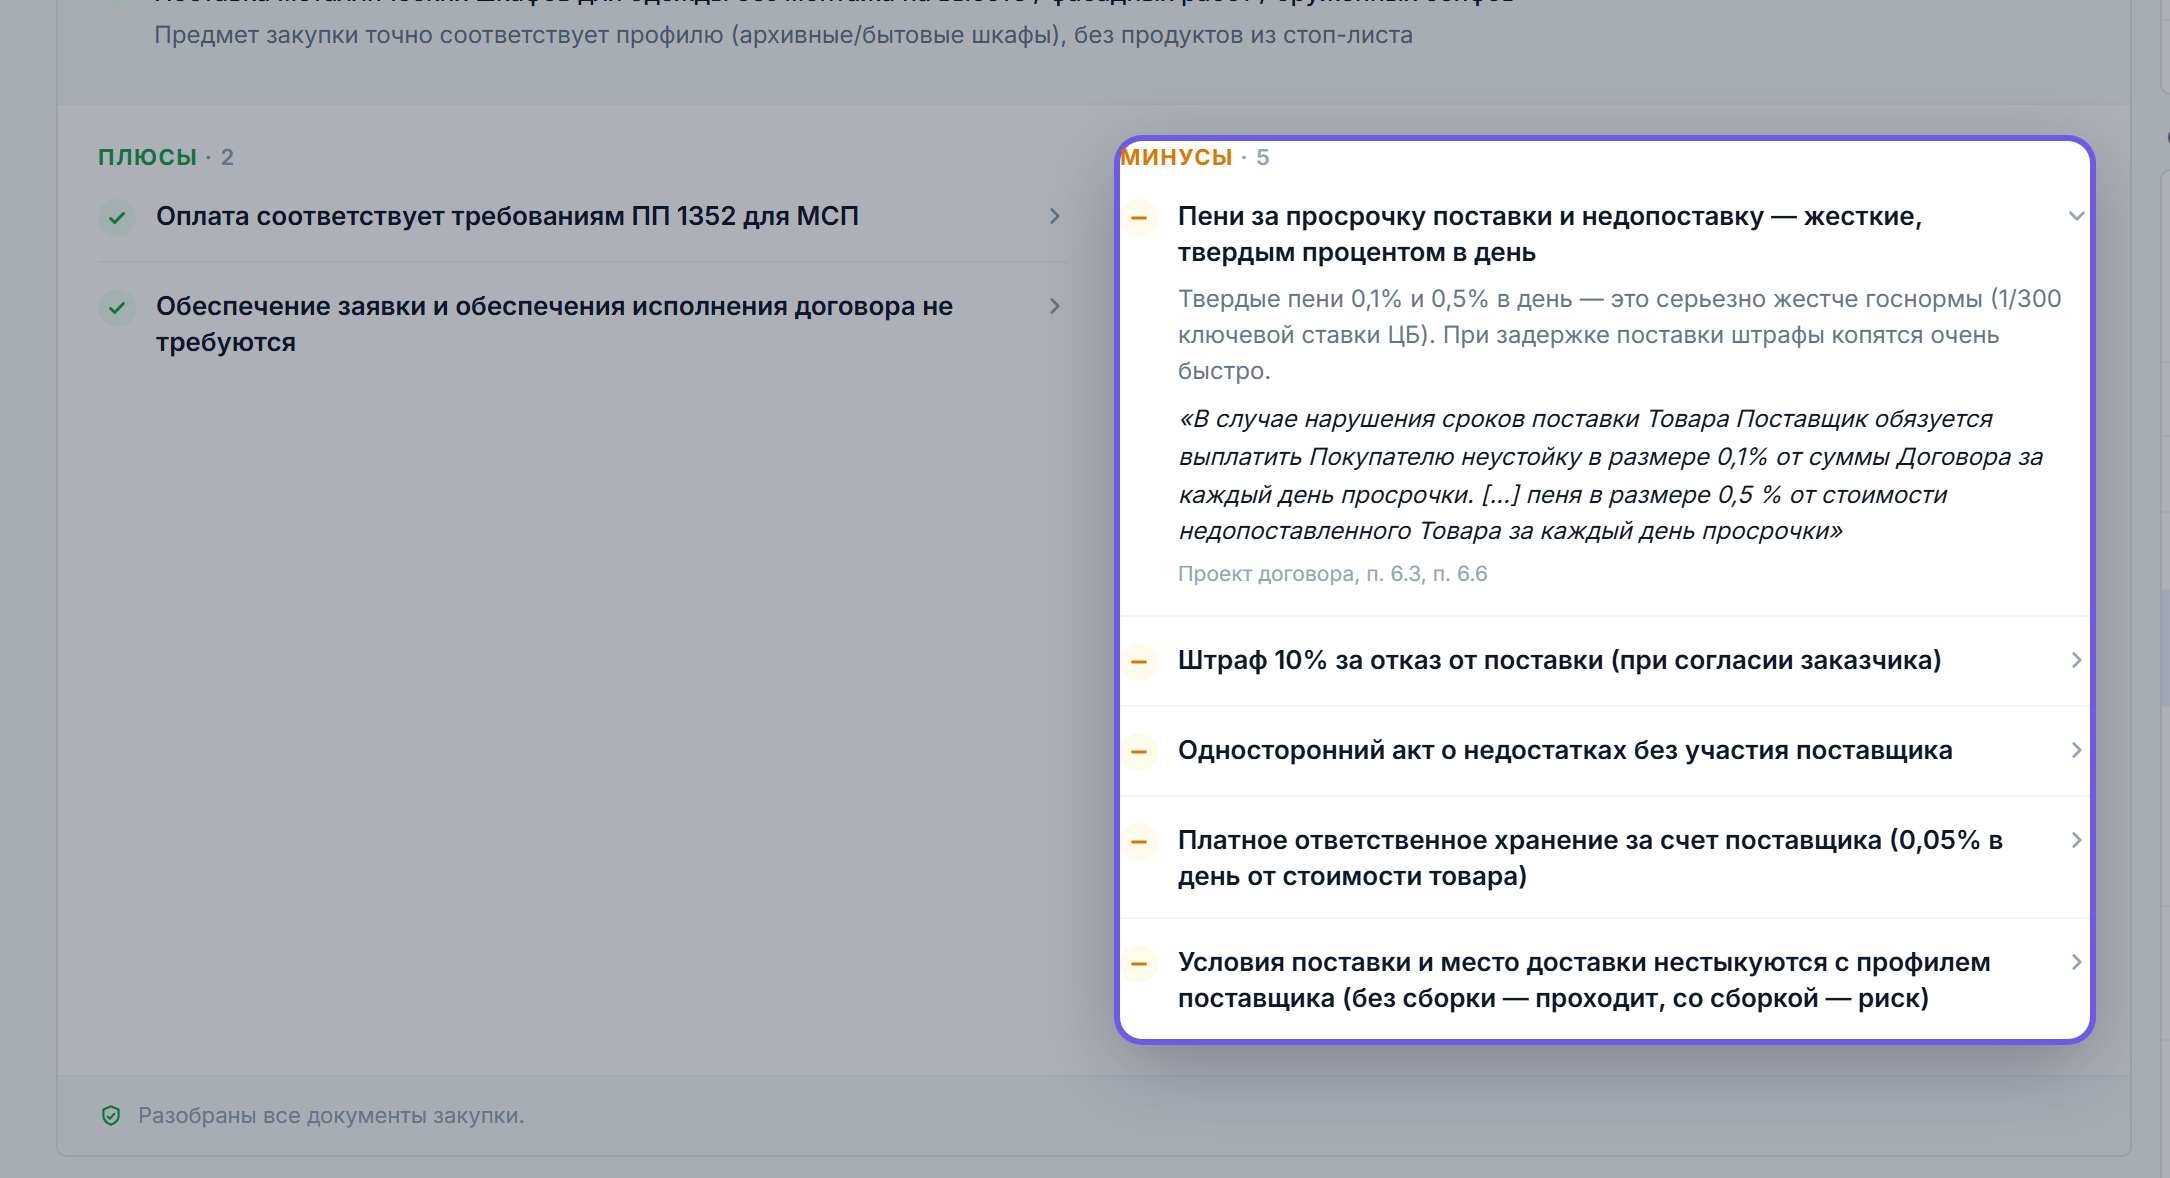
Task: Click green checkmark icon beside Обеспечение заявки
Action: 117,307
